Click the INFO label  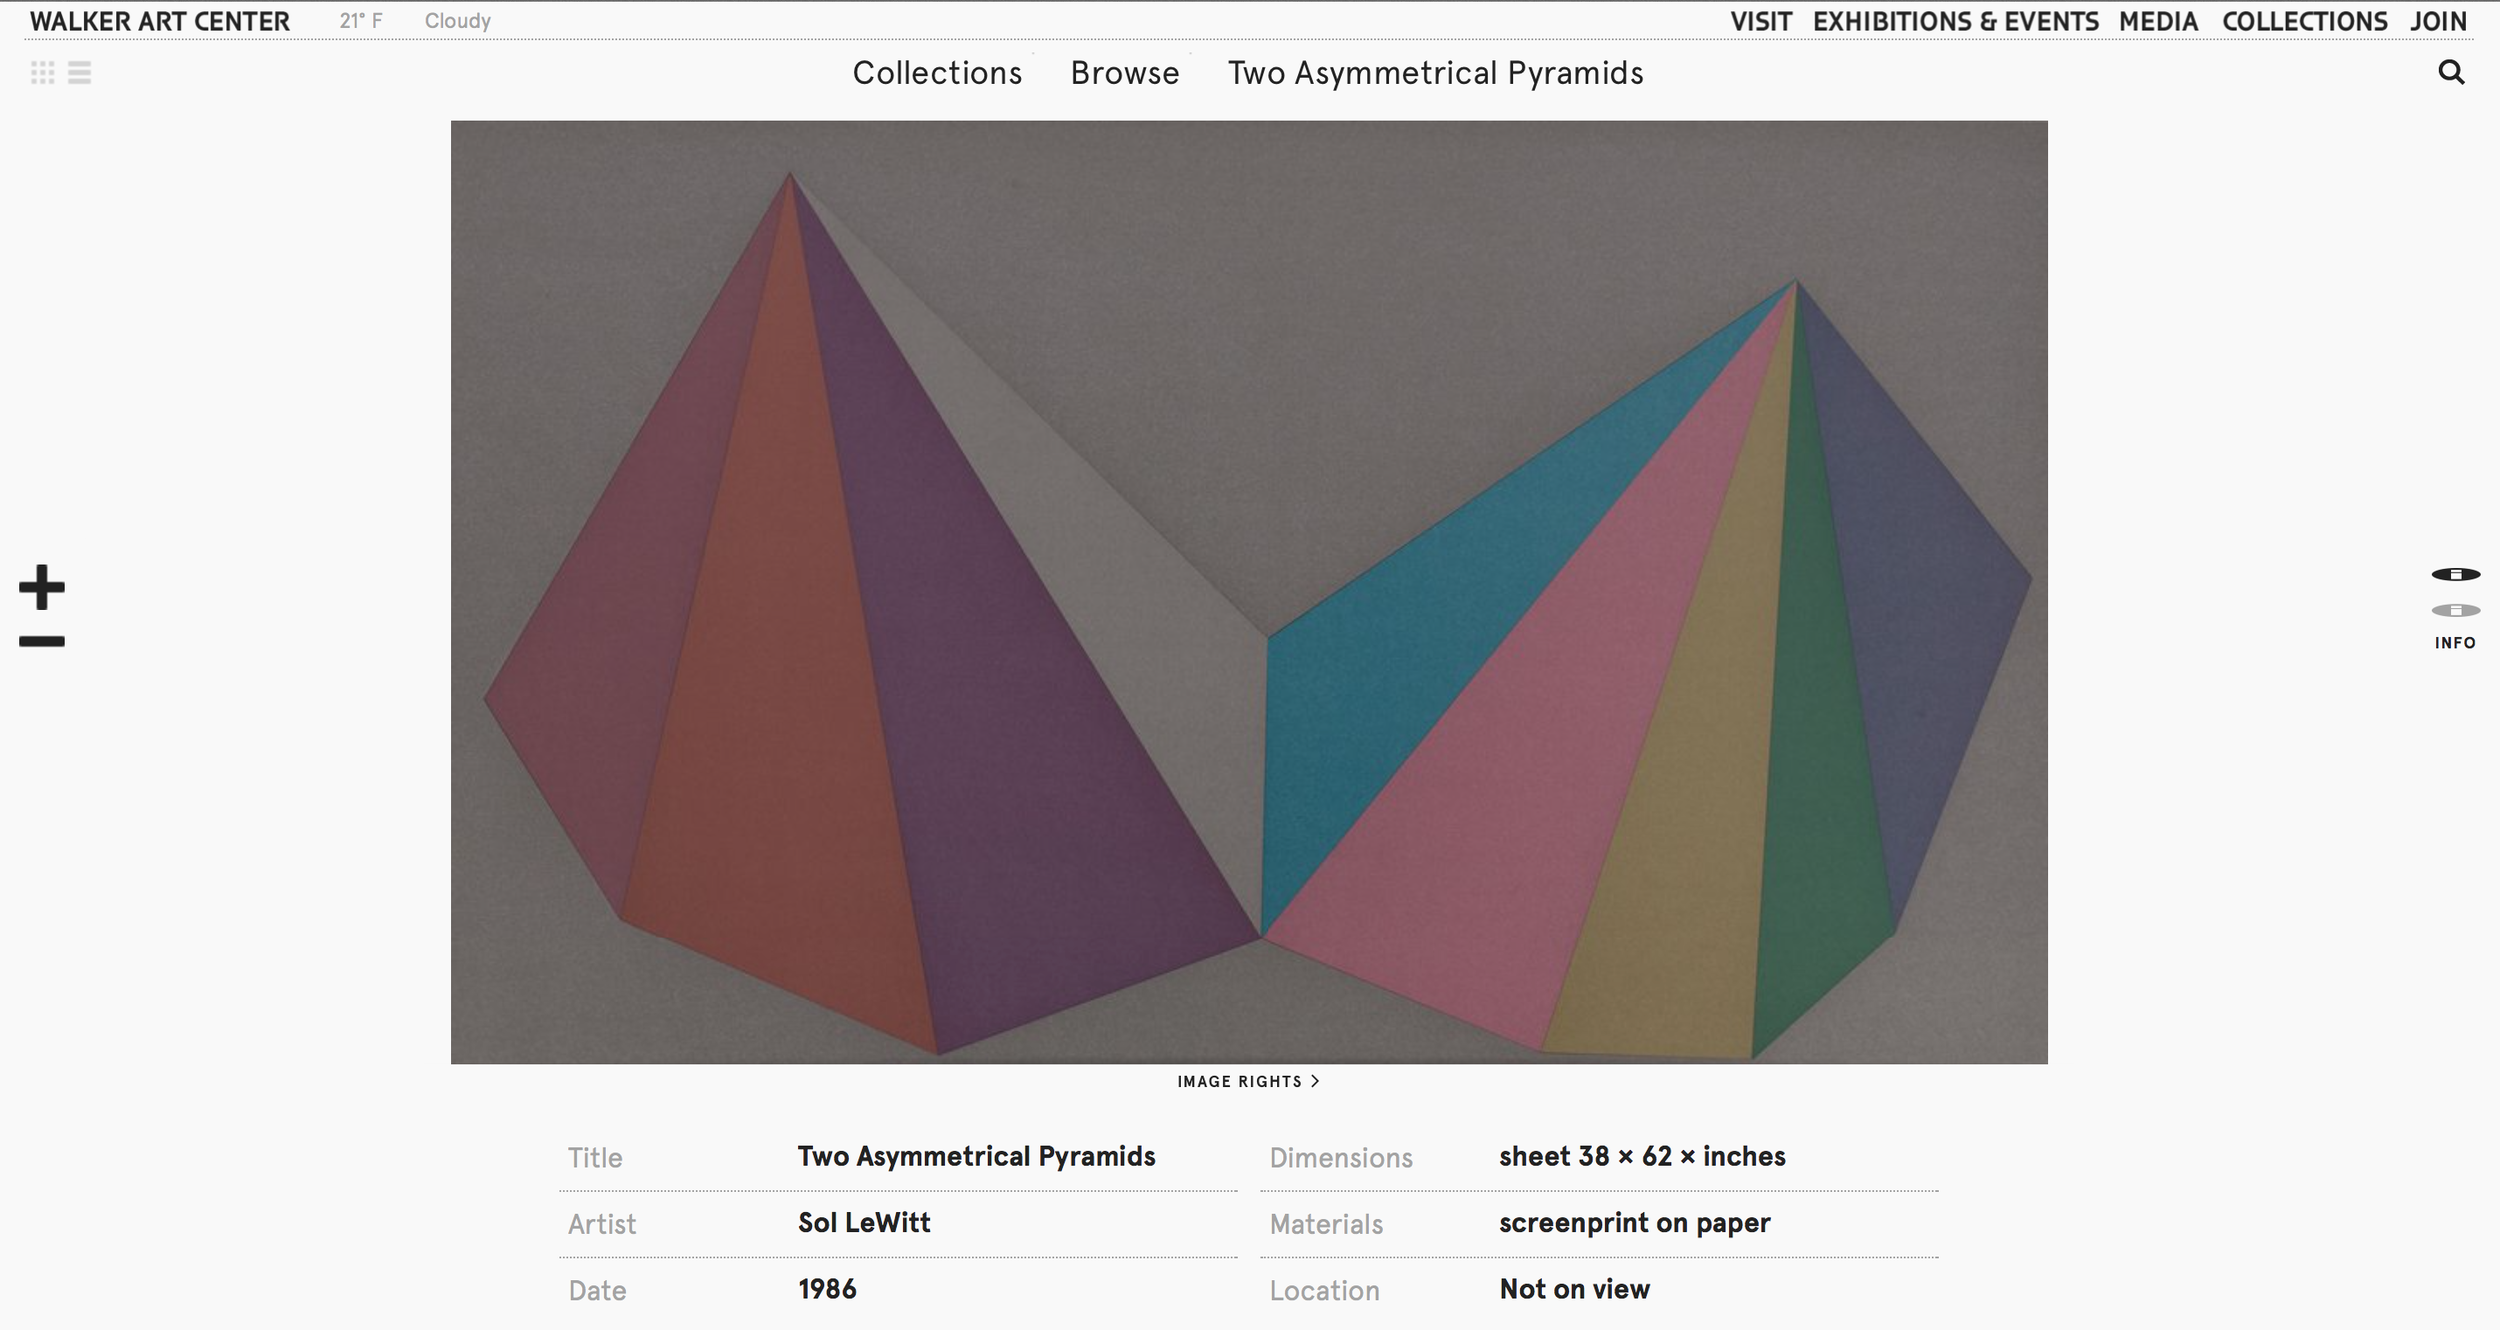click(2456, 643)
